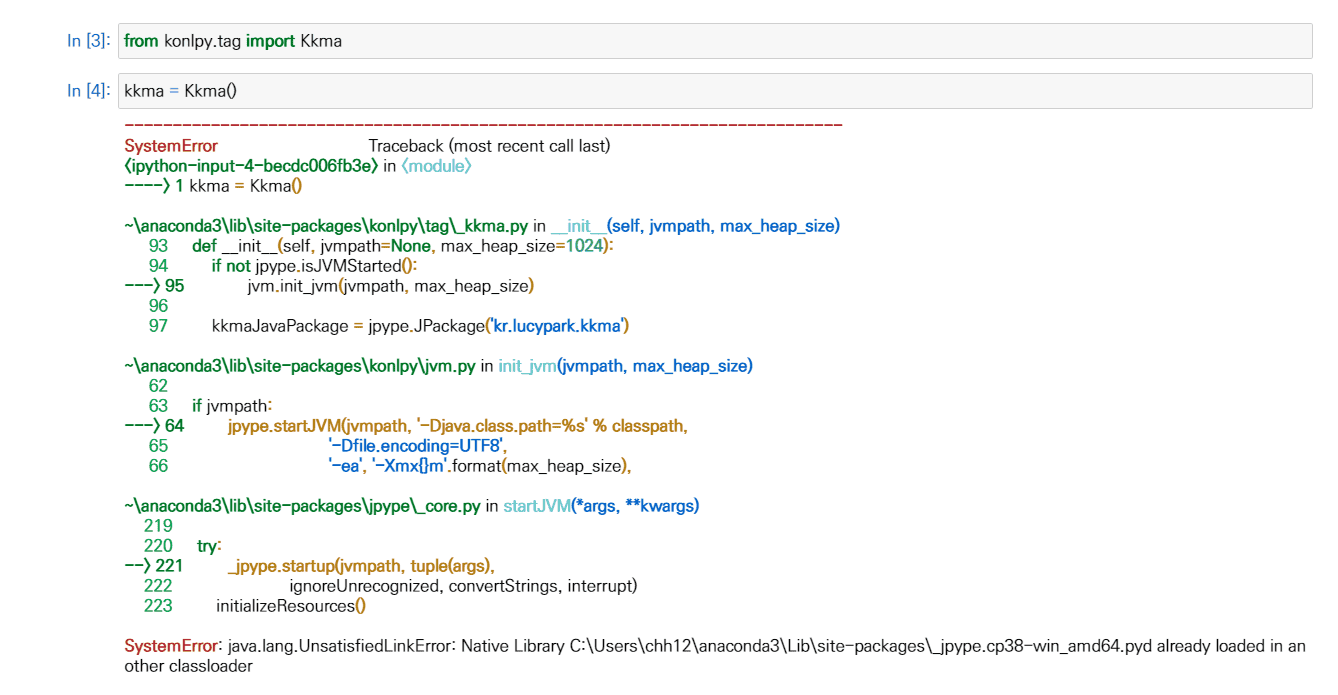
Task: Click the konlpy\jvm.py file path
Action: (300, 366)
